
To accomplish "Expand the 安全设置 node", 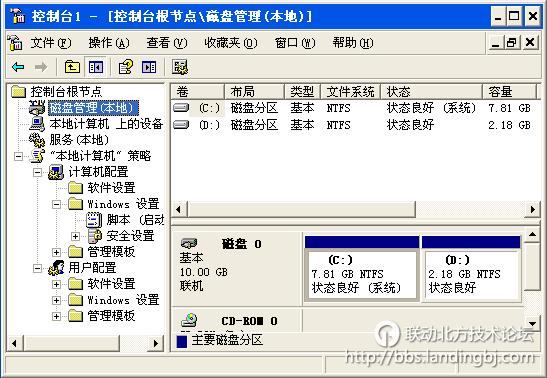I will [75, 236].
